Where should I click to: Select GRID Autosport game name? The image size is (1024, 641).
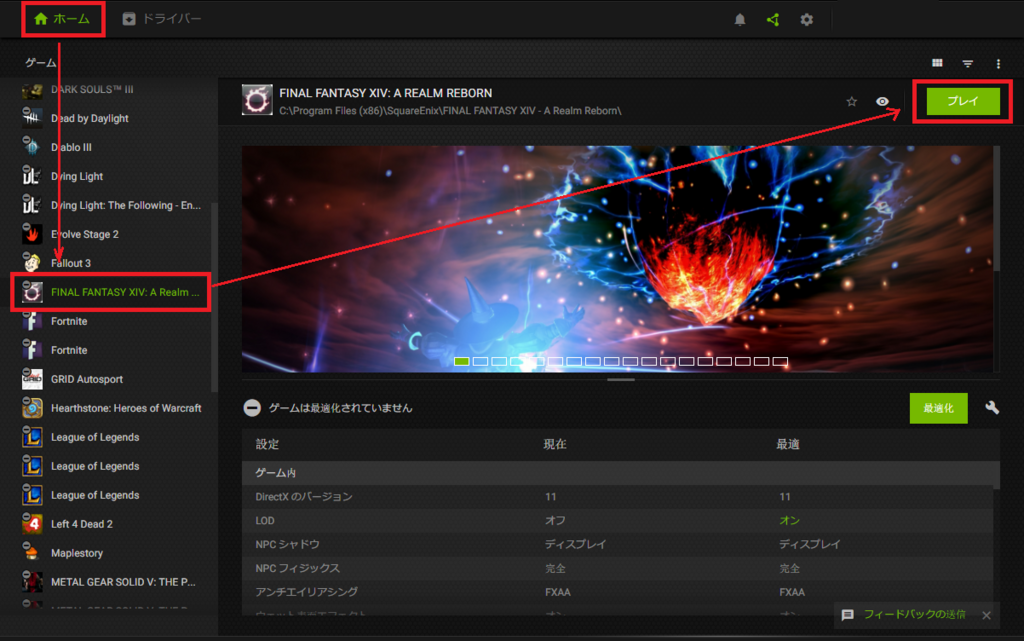point(87,379)
